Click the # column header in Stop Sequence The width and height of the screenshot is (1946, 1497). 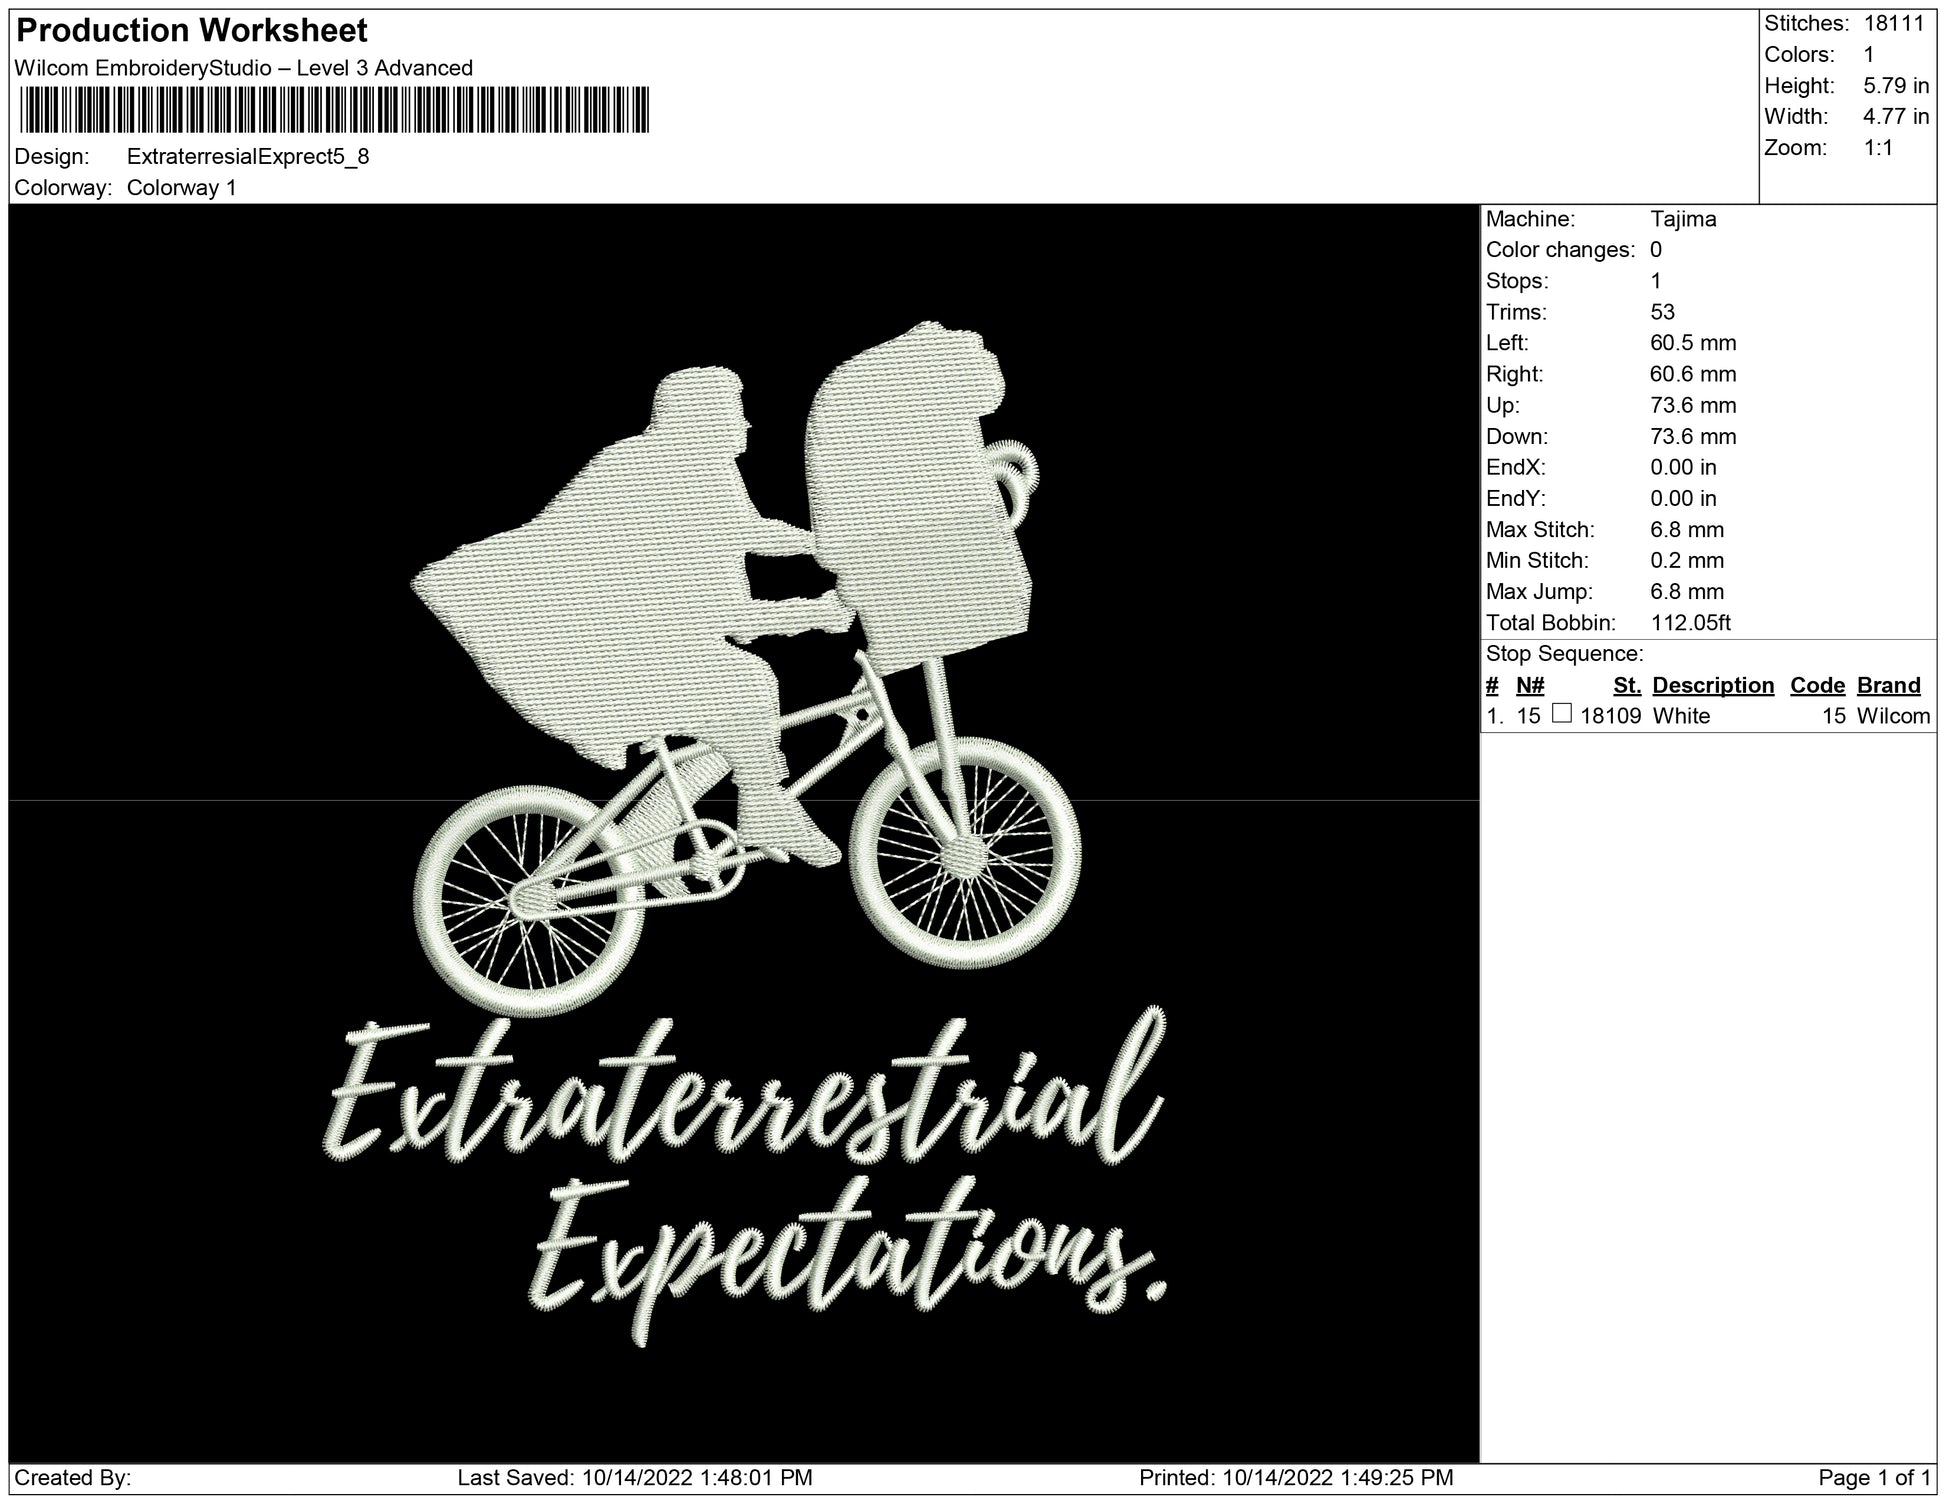point(1492,685)
